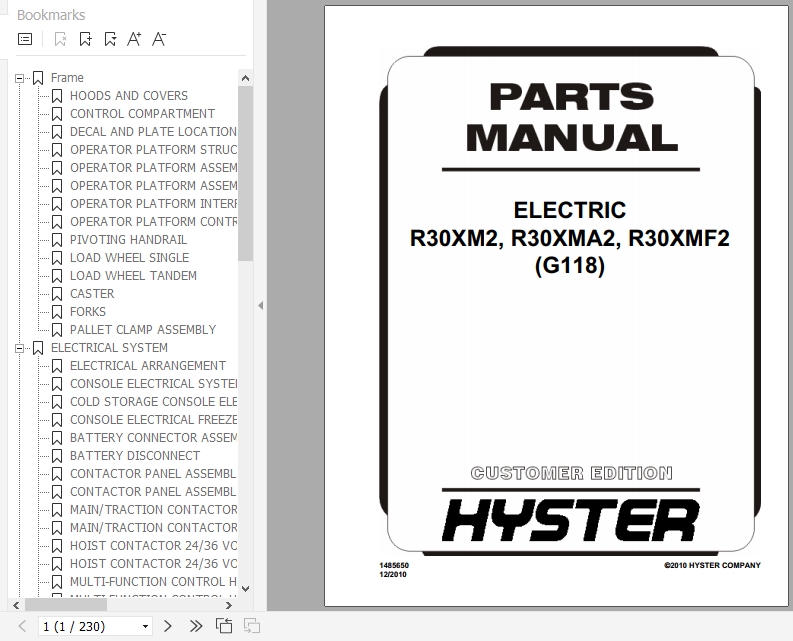The image size is (793, 641).
Task: Click the PALLET CLAMP ASSEMBLY bookmark icon
Action: 57,330
